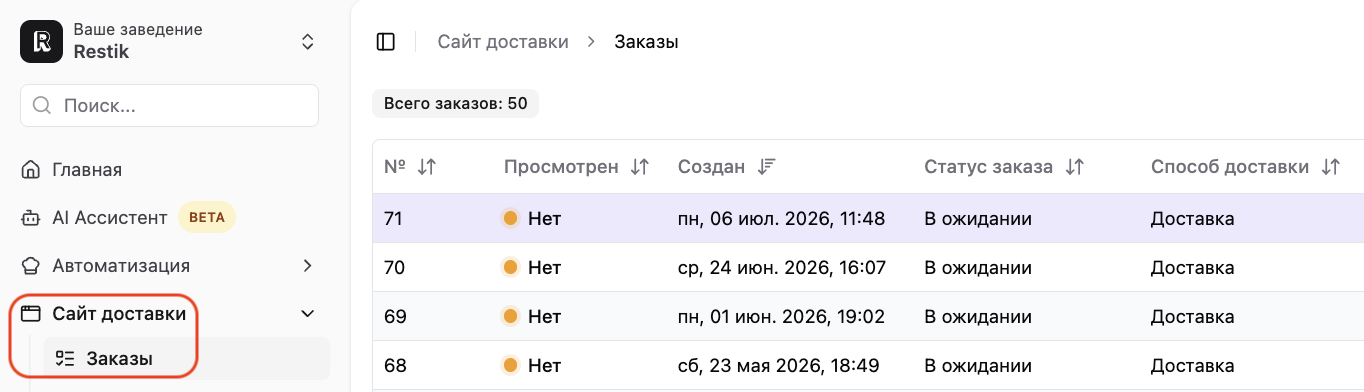Go to Сайт доставки breadcrumb link
The height and width of the screenshot is (392, 1364).
(x=503, y=42)
